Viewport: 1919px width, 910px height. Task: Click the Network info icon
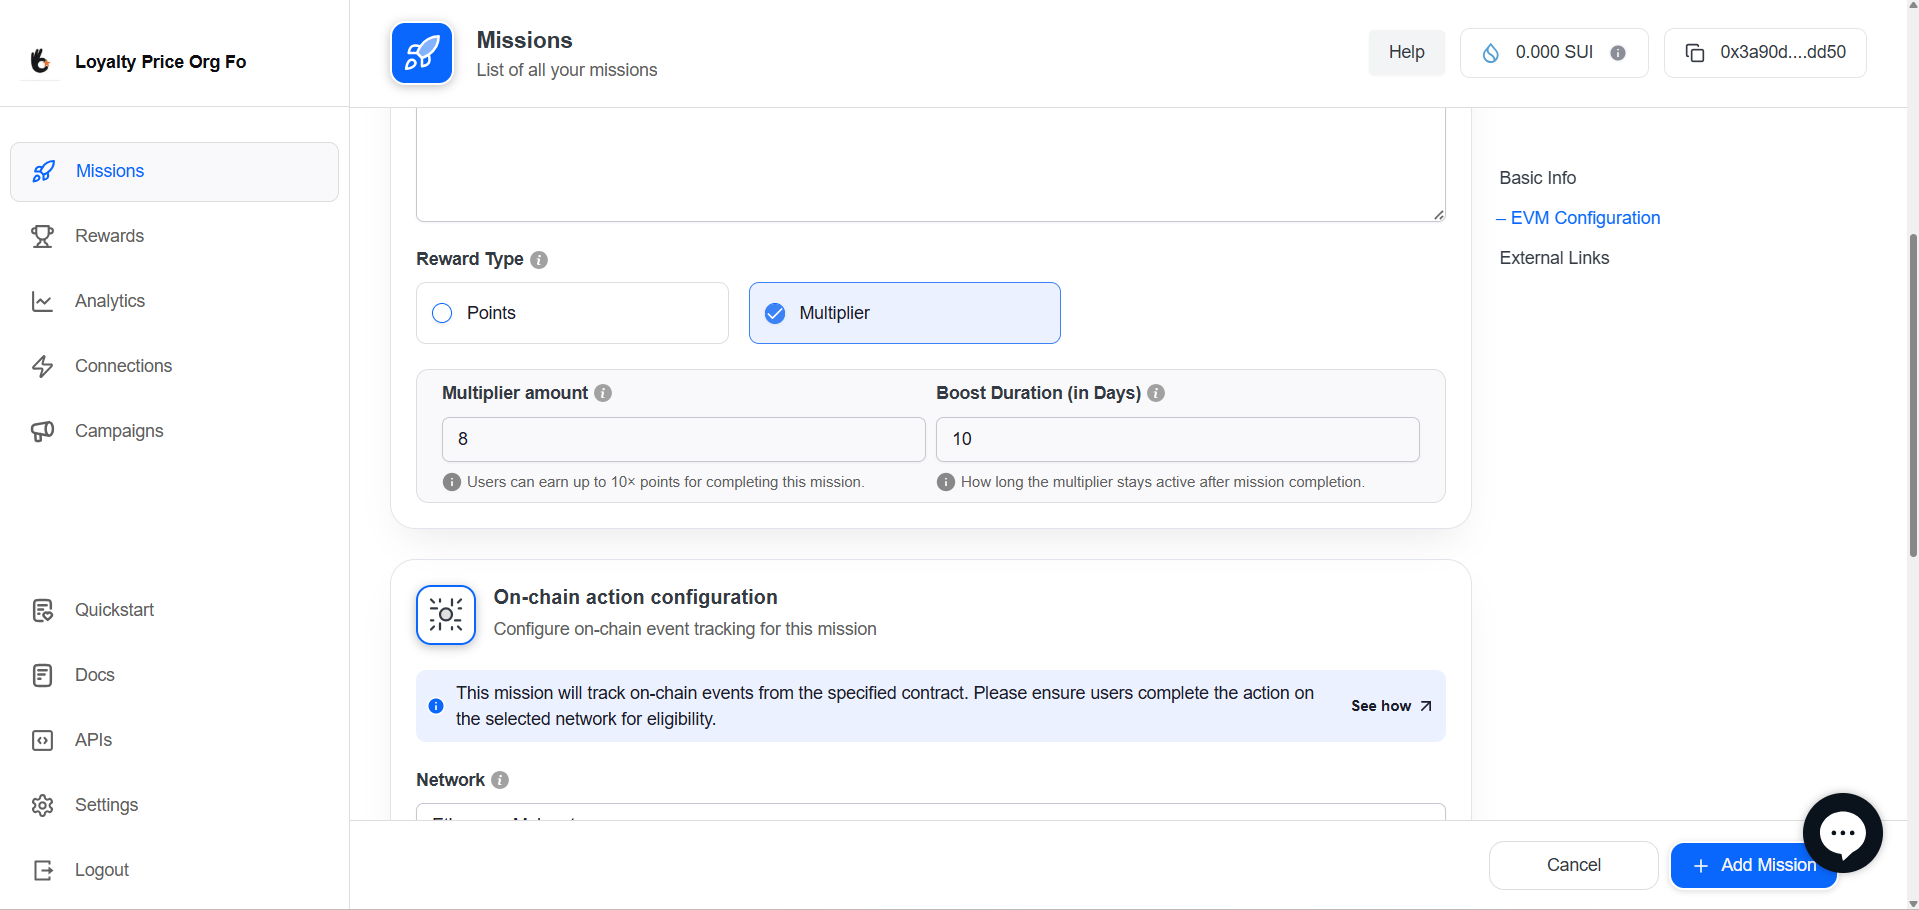pos(500,780)
